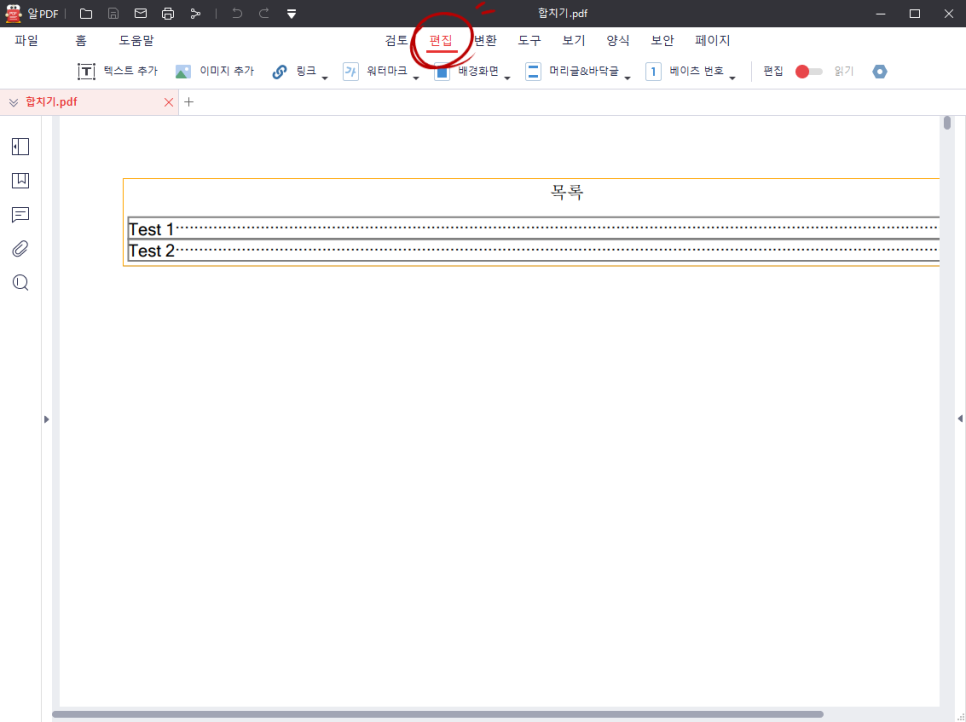Expand the 워터마크 dropdown arrow
Screen dimensions: 966x722
416,78
